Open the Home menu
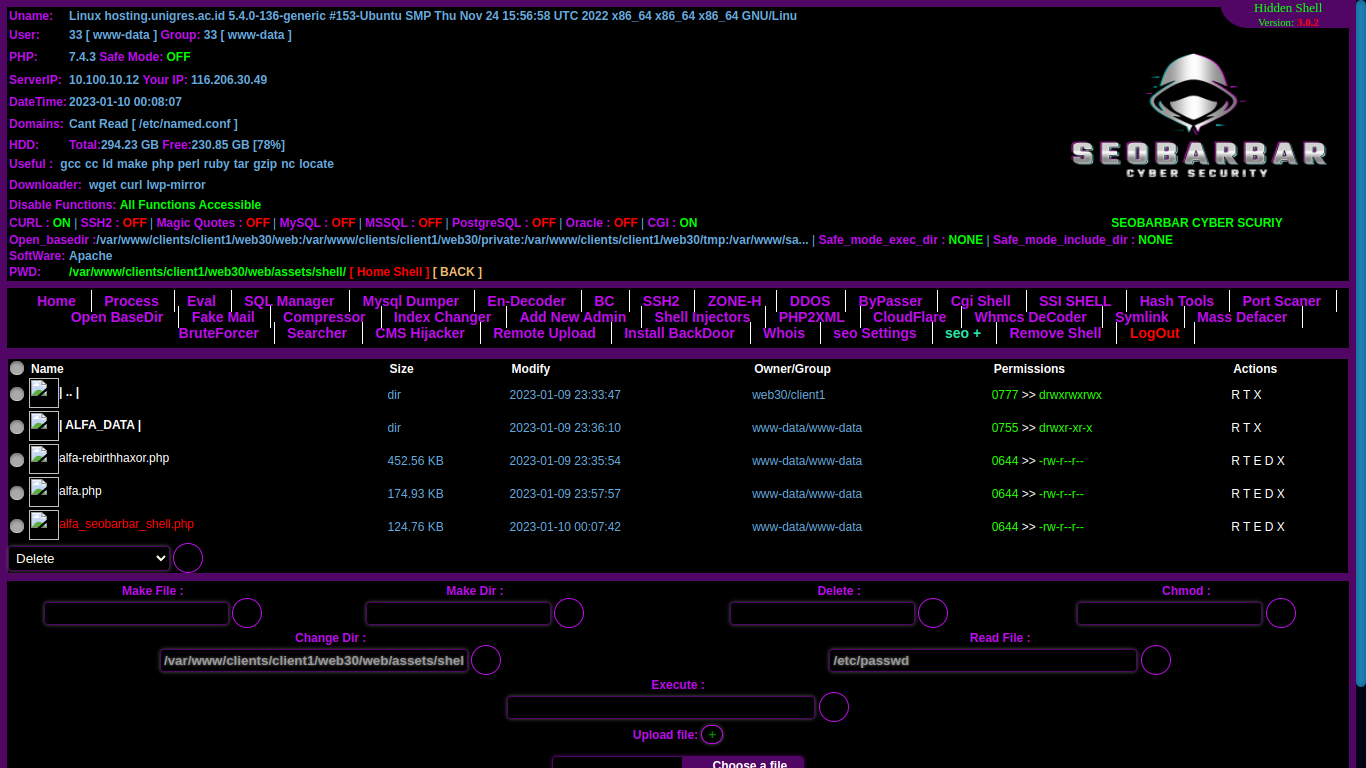Screen dimensions: 1366x768 [x=56, y=301]
